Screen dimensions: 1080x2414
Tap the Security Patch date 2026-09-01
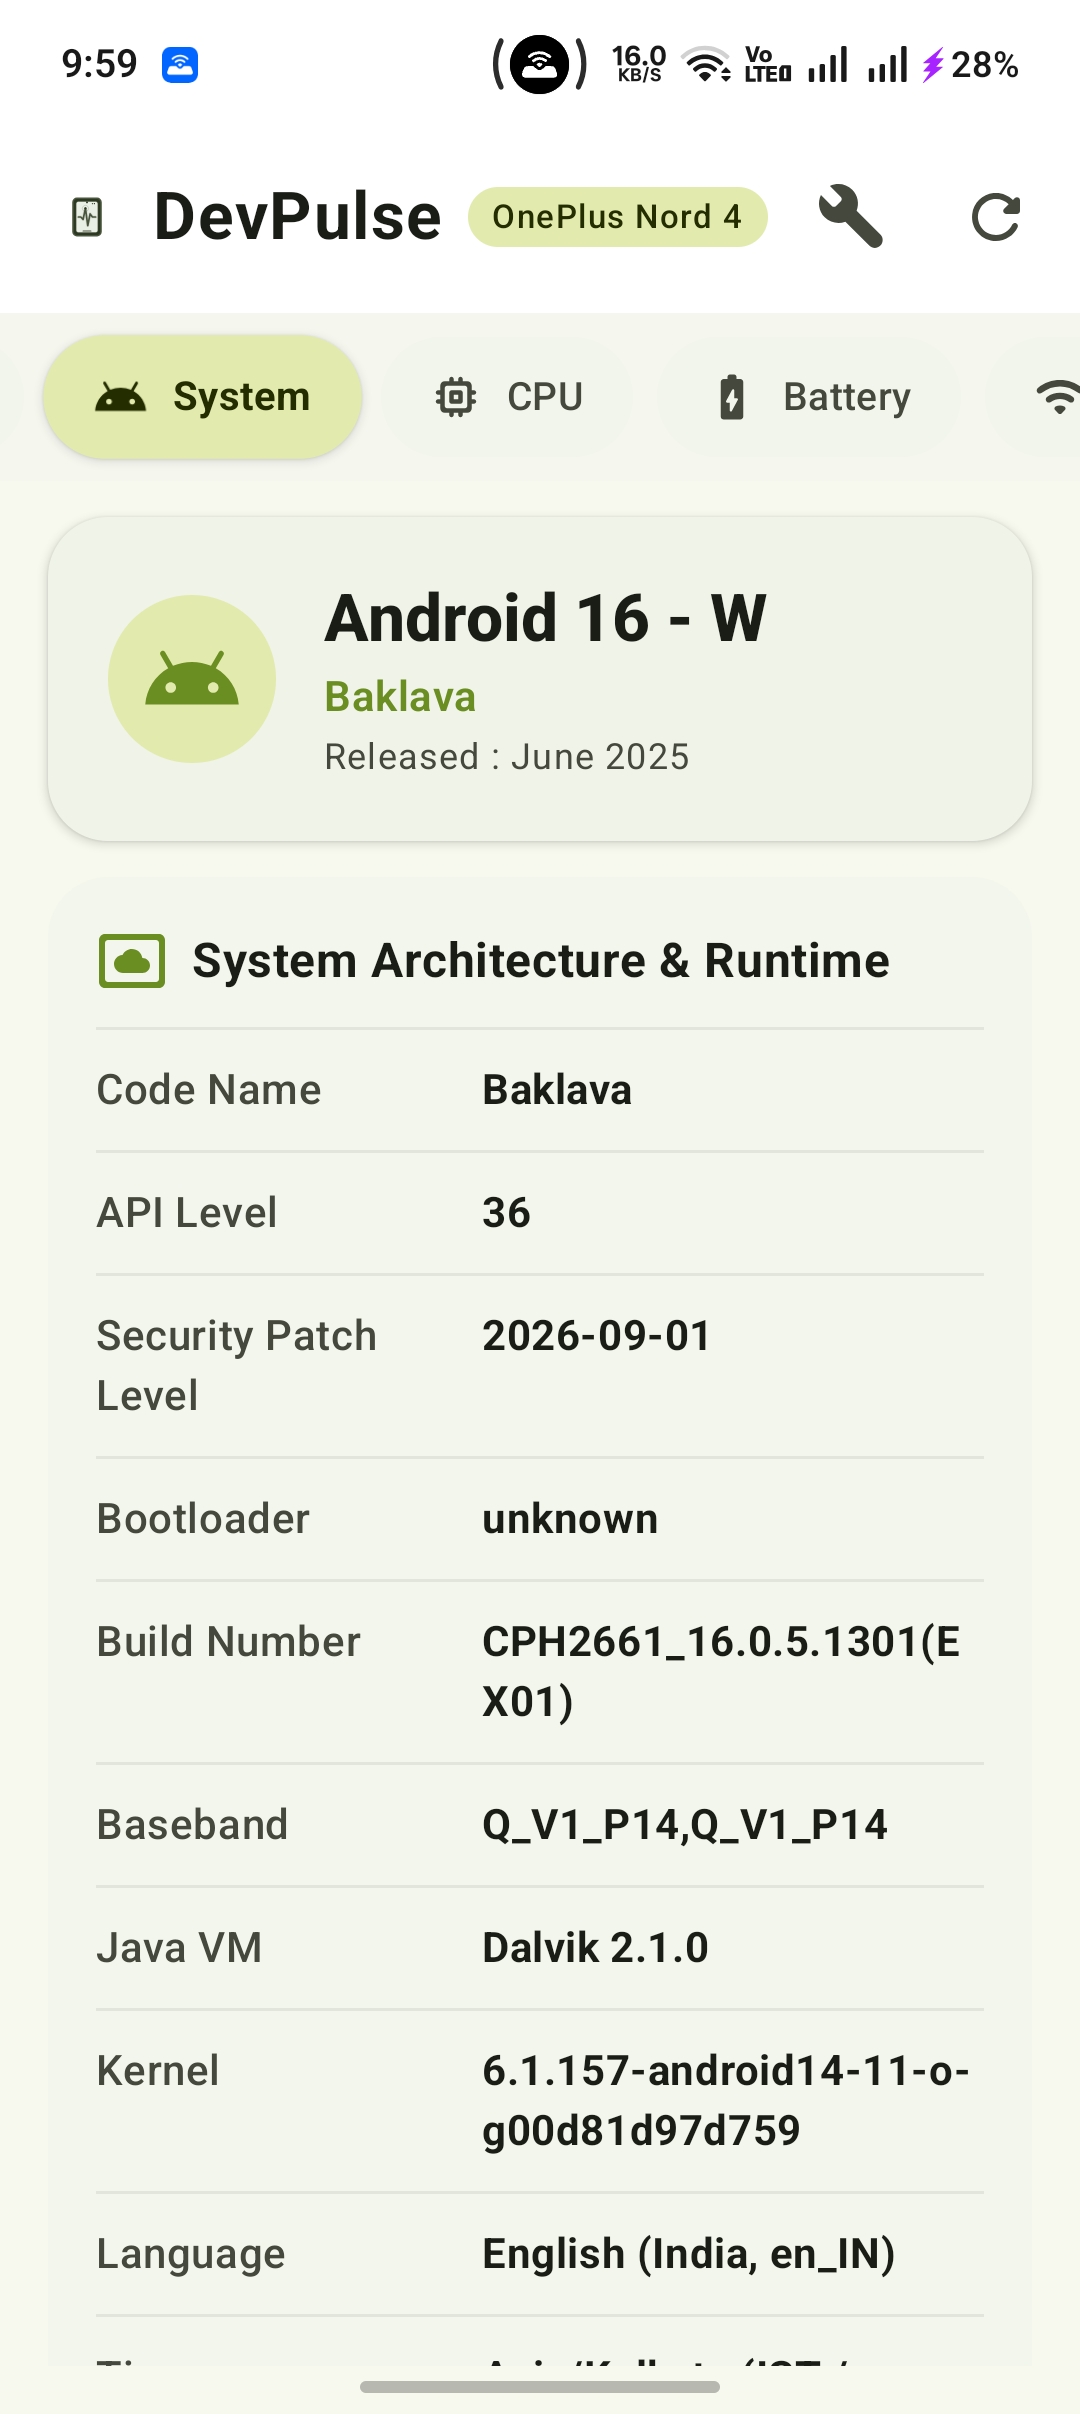(x=596, y=1336)
